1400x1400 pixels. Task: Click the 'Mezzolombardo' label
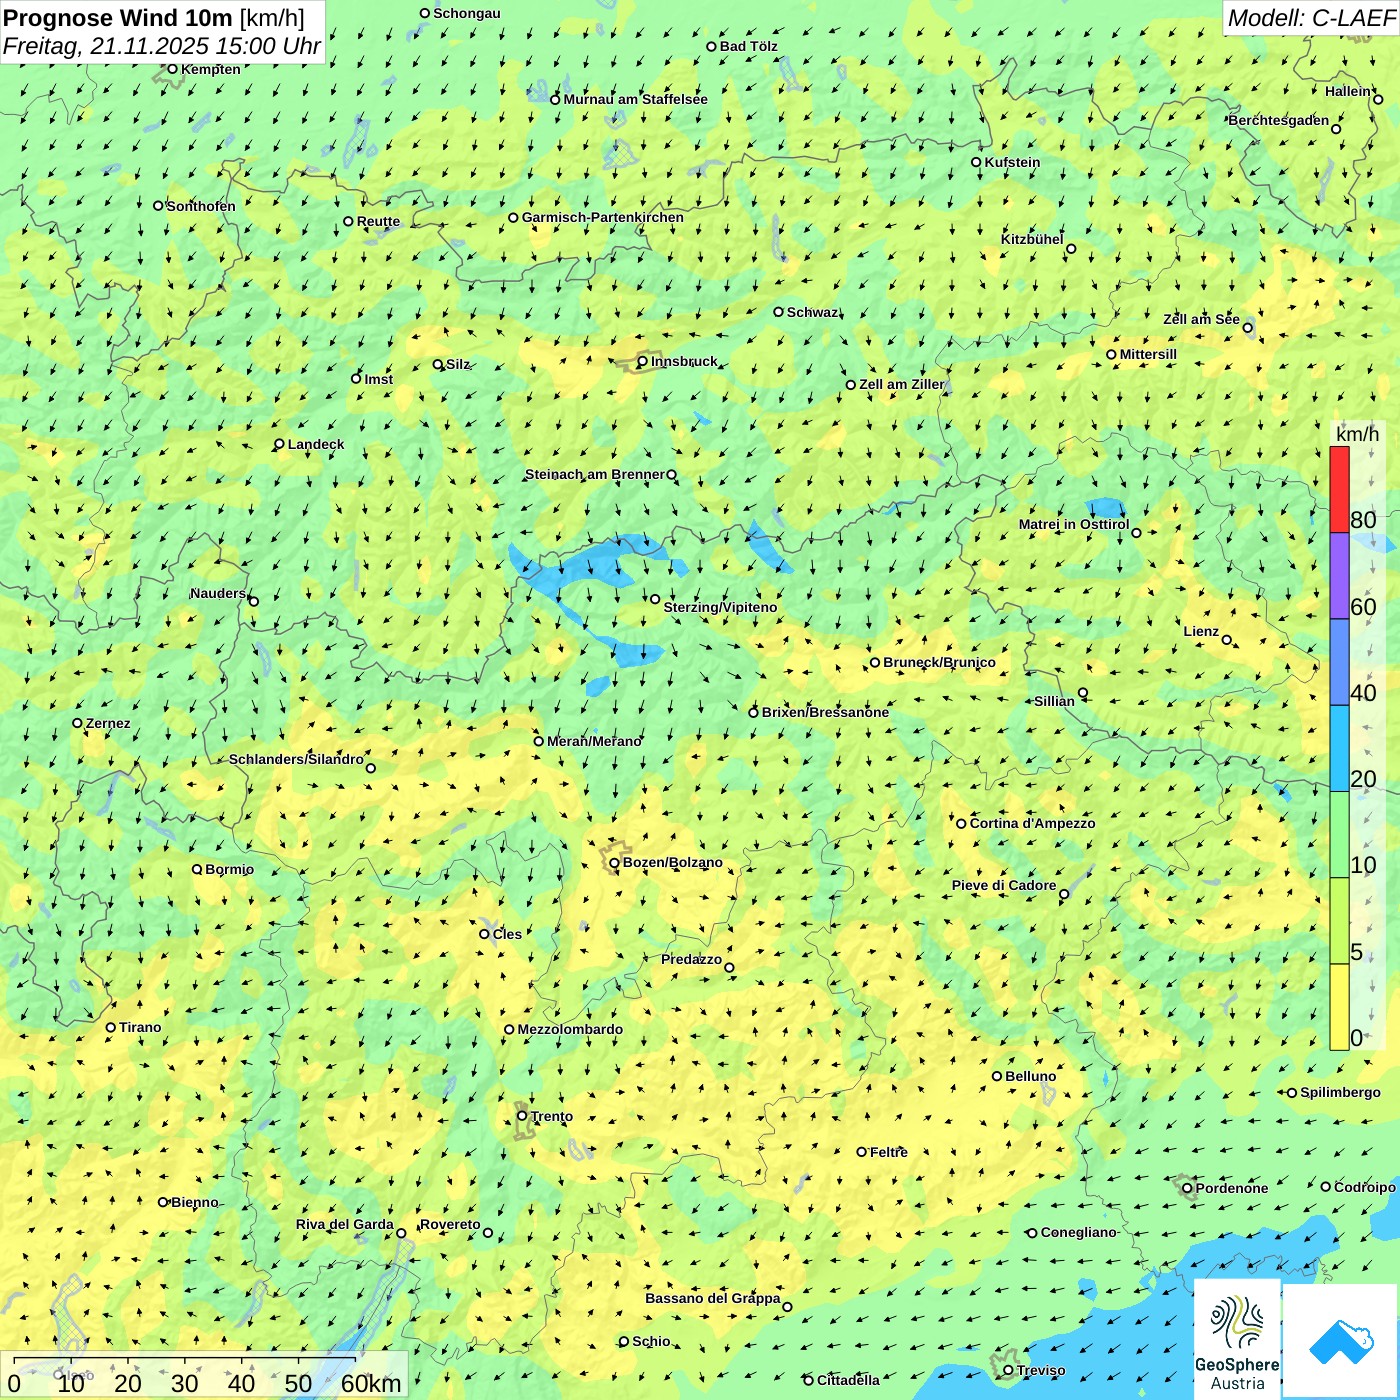pos(570,1029)
